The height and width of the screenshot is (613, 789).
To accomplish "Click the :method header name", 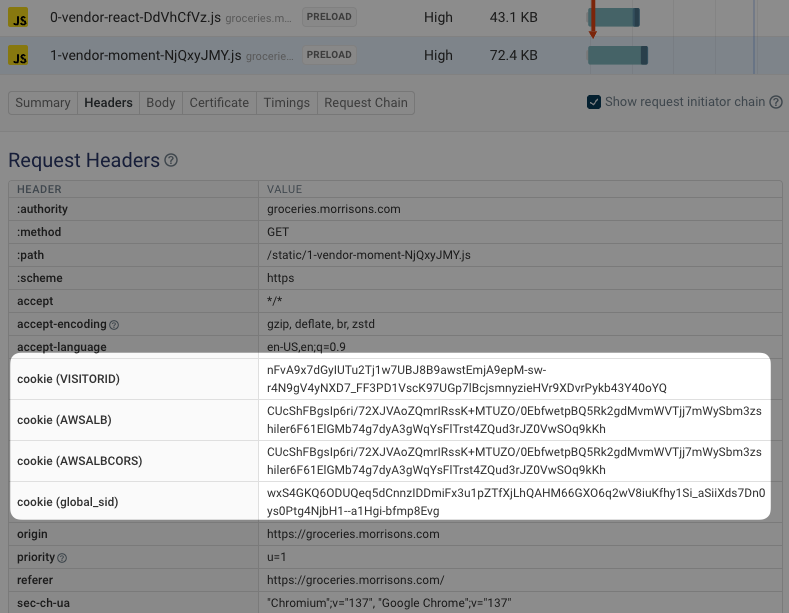I will [39, 232].
